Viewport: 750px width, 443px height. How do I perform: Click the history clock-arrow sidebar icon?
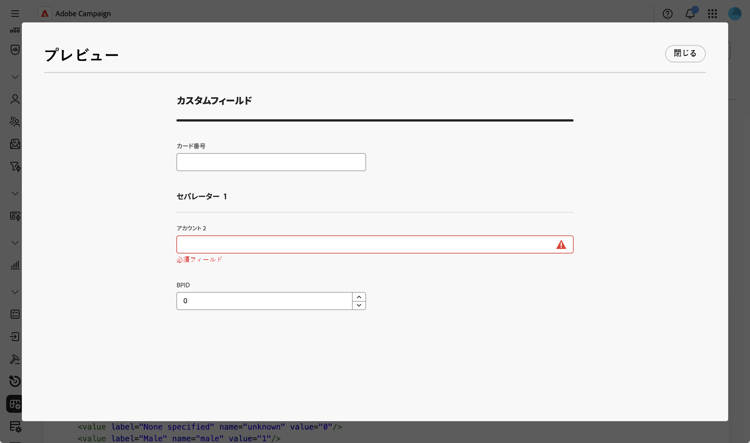tap(15, 381)
